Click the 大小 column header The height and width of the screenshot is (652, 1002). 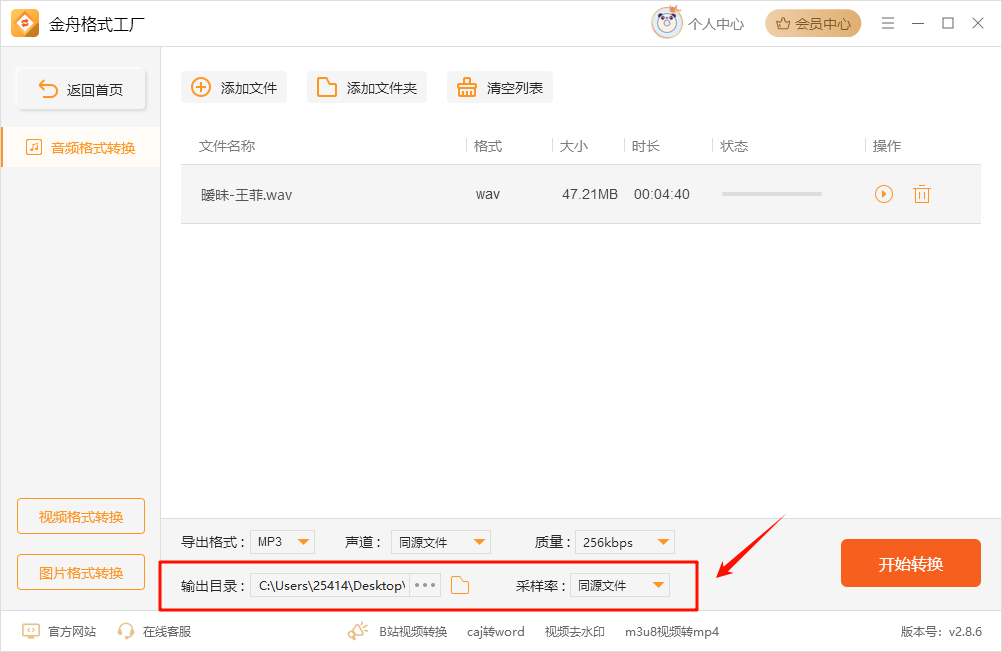click(x=573, y=146)
